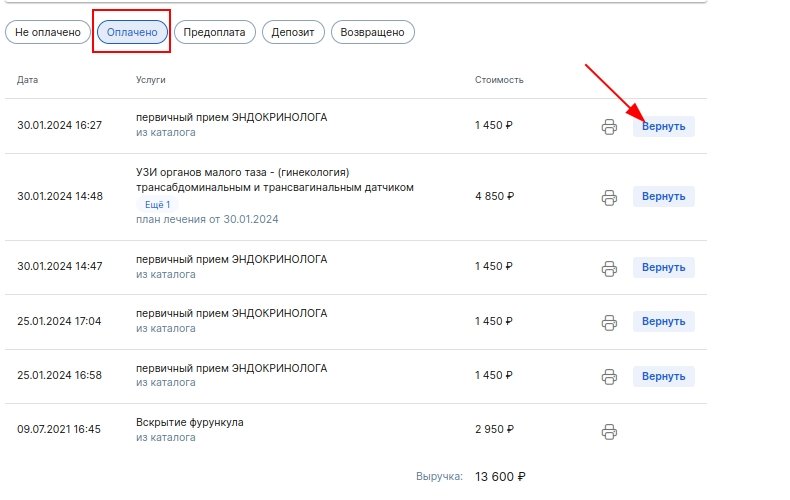Print the 25.01.2024 17:04 payment receipt
Screen dimensions: 790x500
pyautogui.click(x=609, y=322)
